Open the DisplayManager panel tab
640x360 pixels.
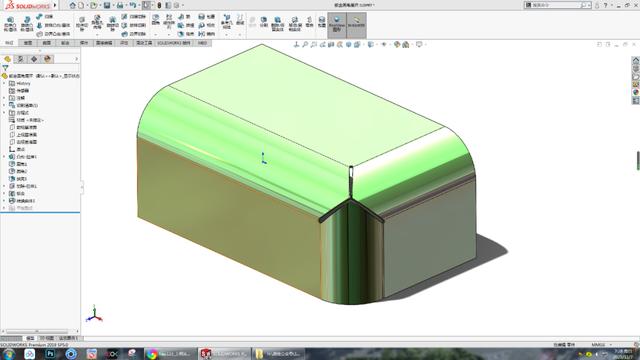(47, 59)
